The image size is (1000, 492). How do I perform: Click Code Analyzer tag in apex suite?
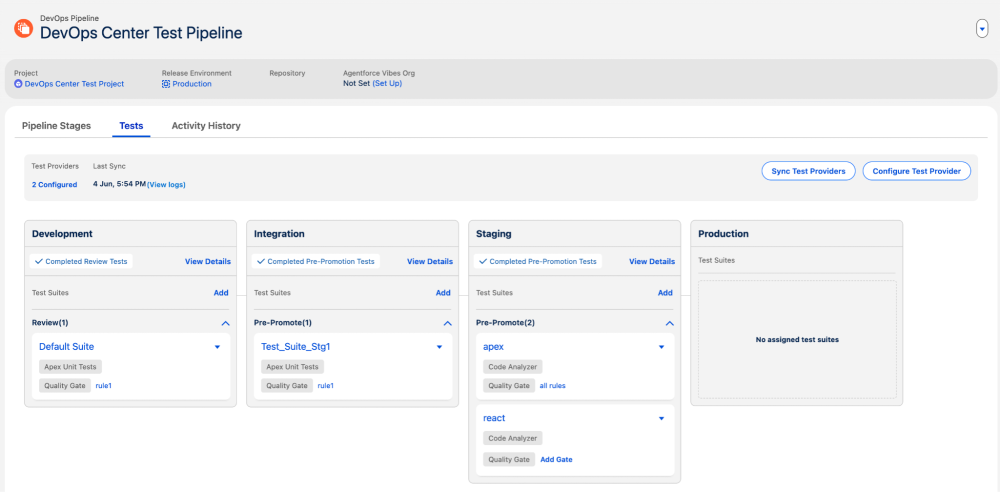(512, 367)
